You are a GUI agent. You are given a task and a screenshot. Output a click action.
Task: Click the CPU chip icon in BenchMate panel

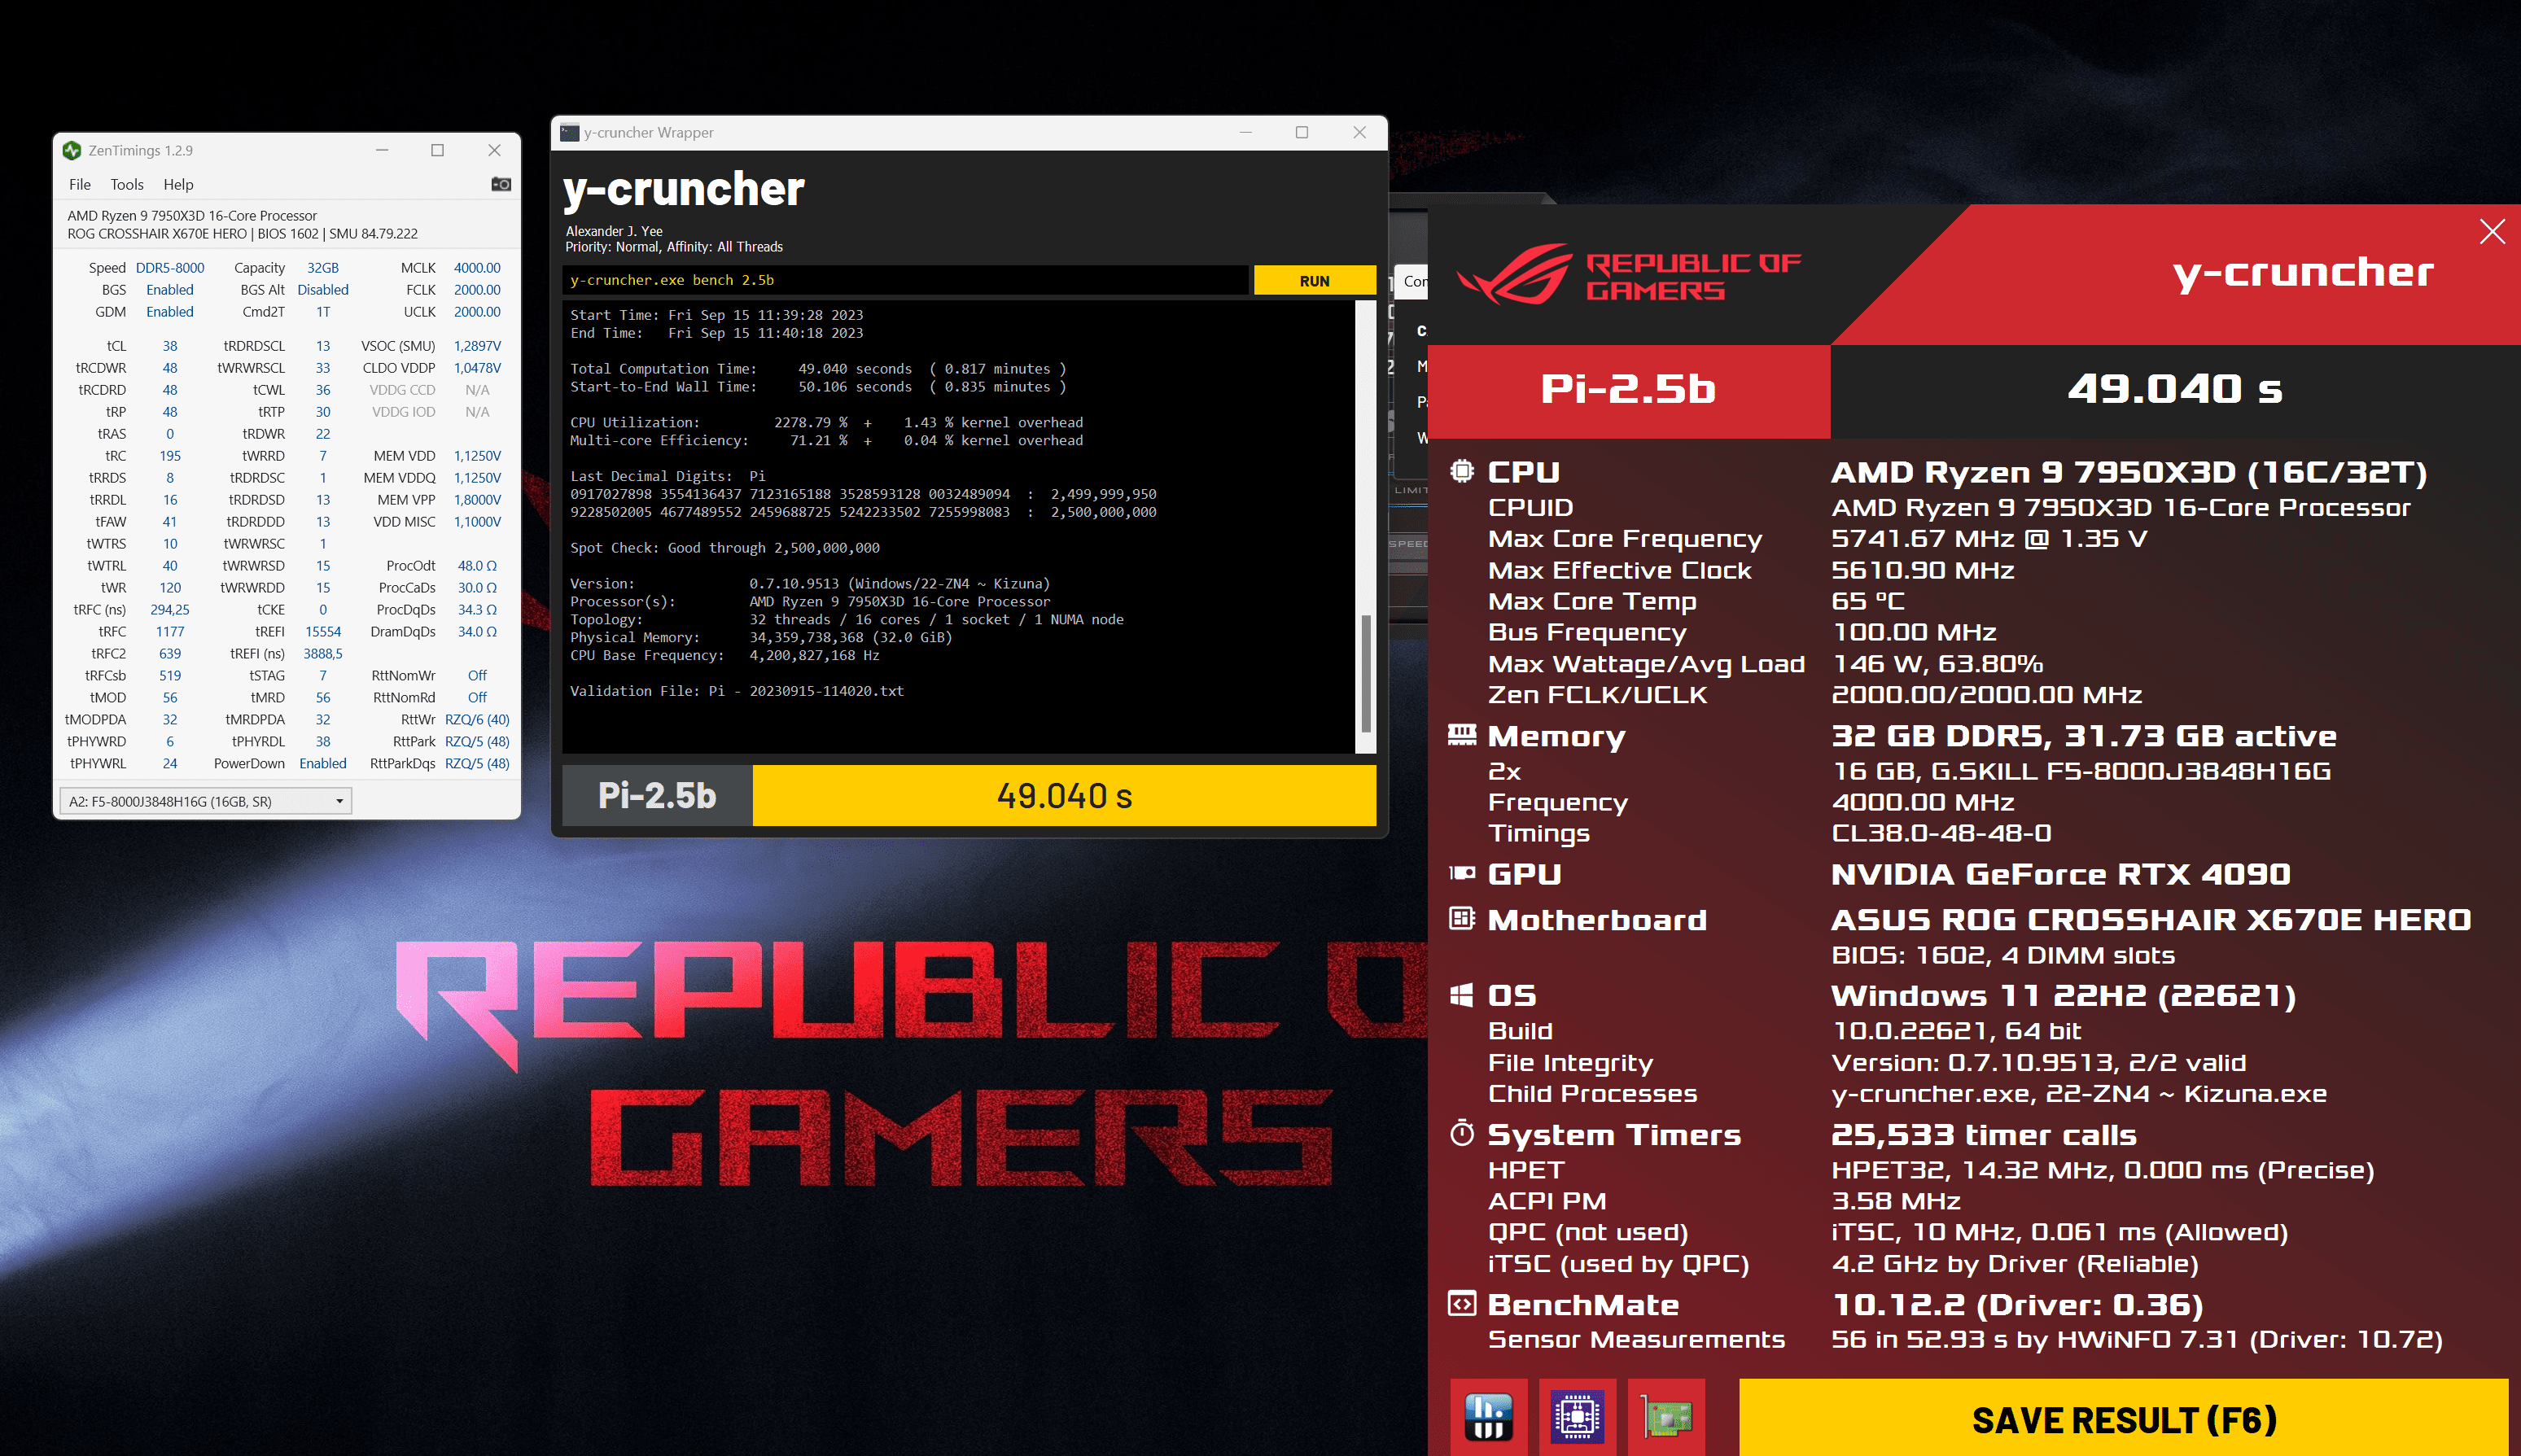click(x=1462, y=471)
